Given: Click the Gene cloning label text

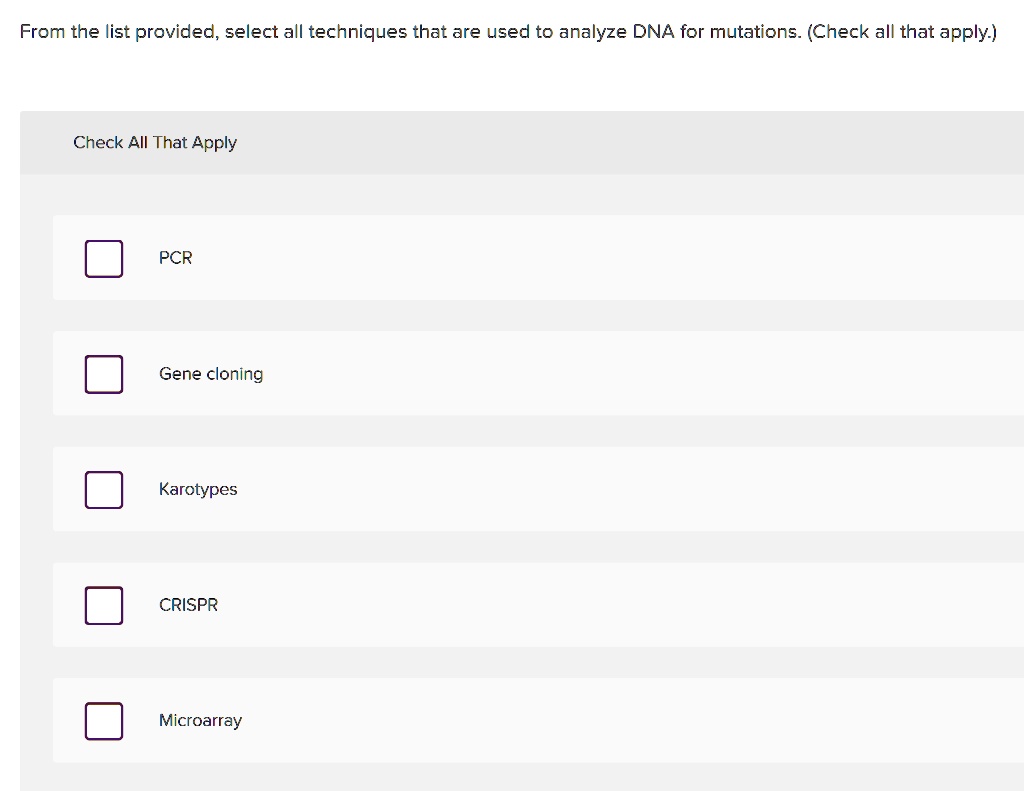Looking at the screenshot, I should [211, 374].
